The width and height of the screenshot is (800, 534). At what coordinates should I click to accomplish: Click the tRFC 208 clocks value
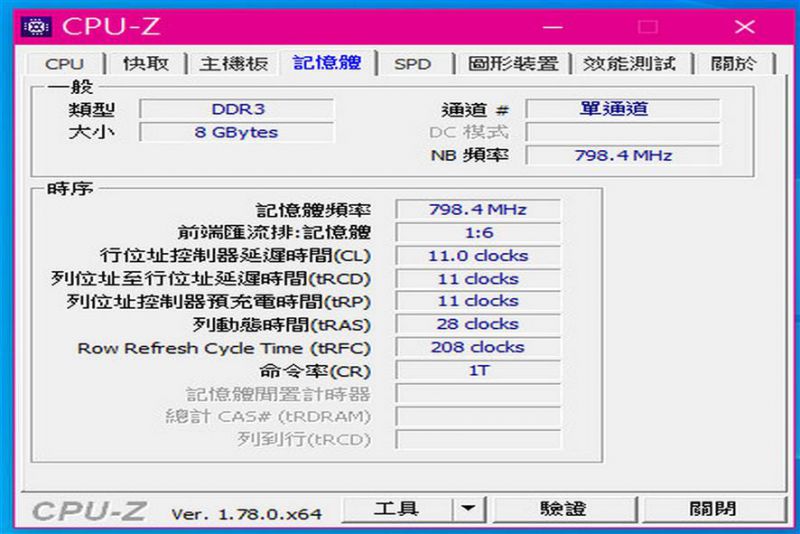(x=478, y=347)
